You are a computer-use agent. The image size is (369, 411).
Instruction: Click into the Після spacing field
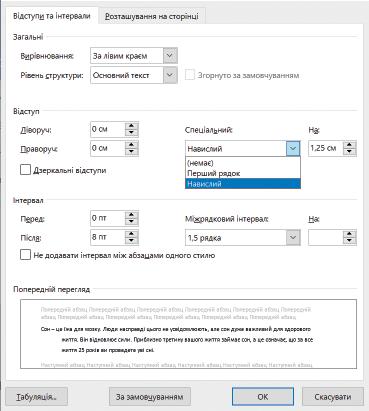[107, 238]
